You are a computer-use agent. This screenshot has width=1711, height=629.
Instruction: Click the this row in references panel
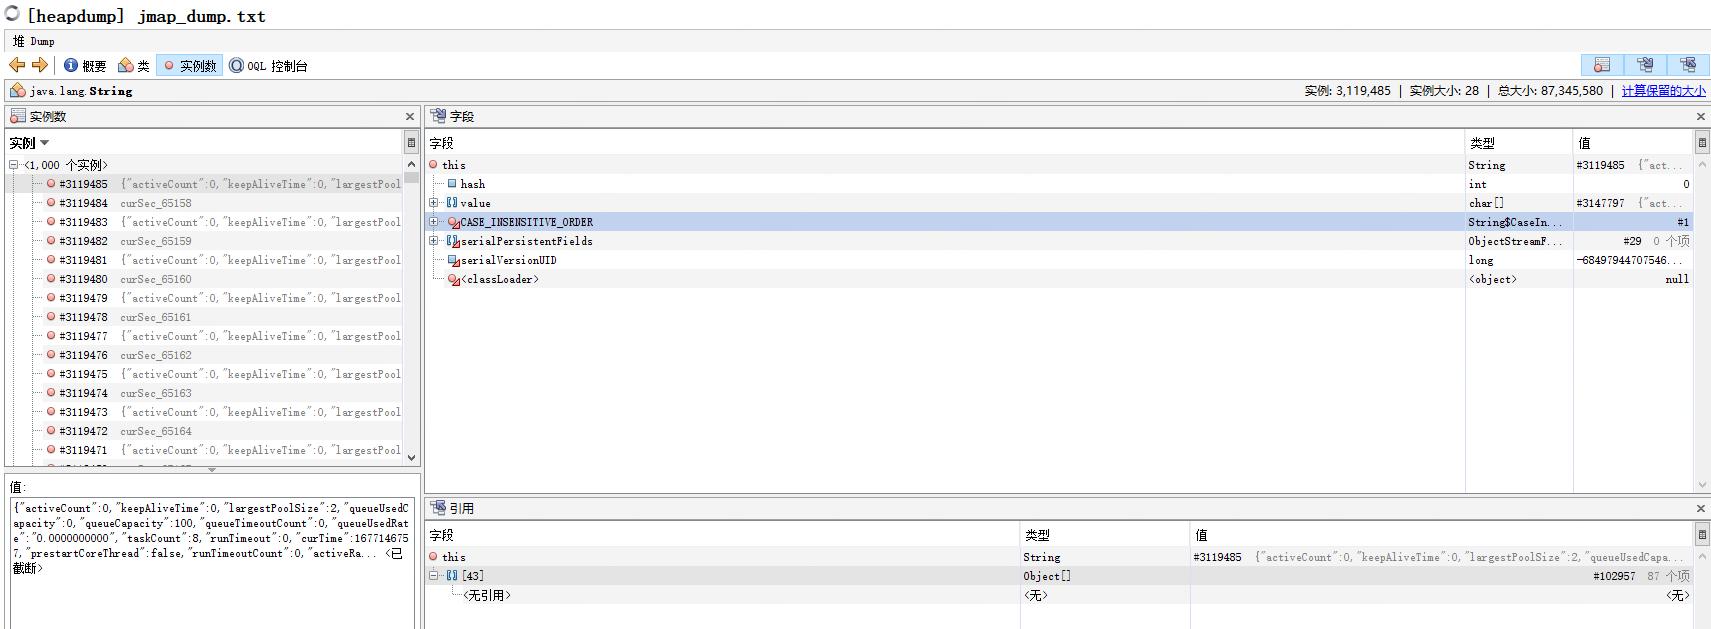(x=1059, y=557)
